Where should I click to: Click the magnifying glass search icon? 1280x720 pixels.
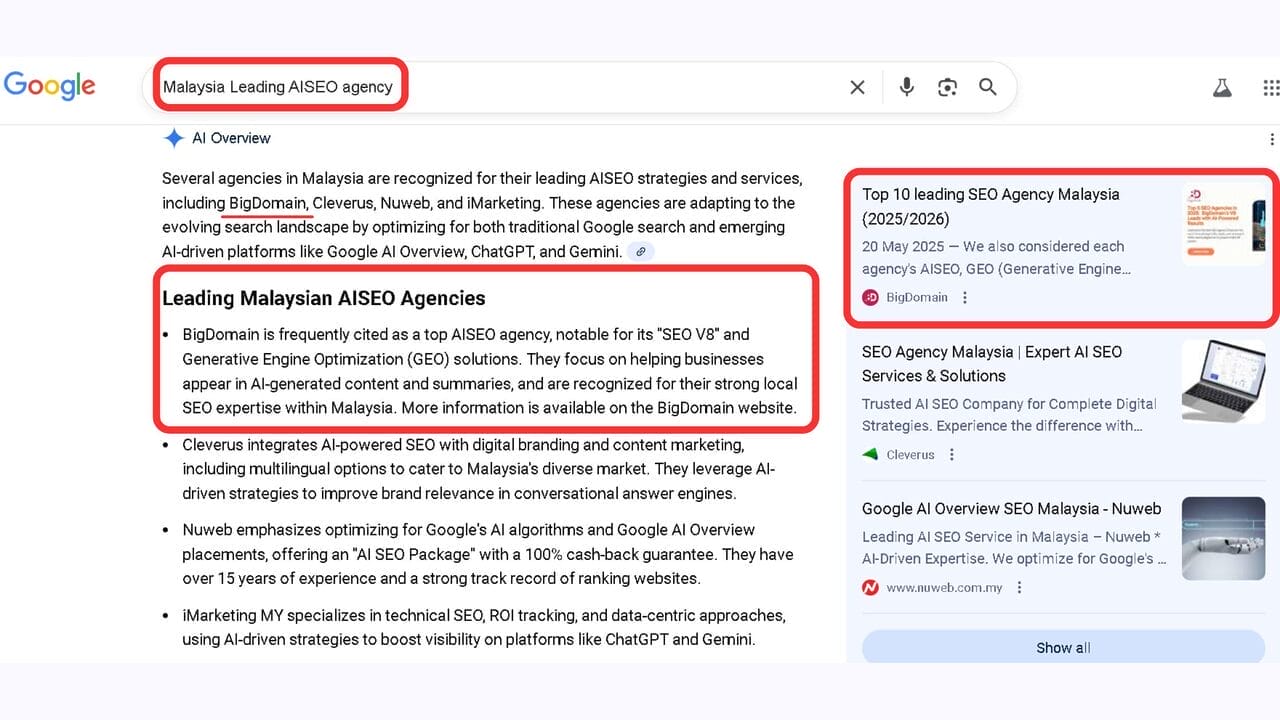[x=988, y=88]
